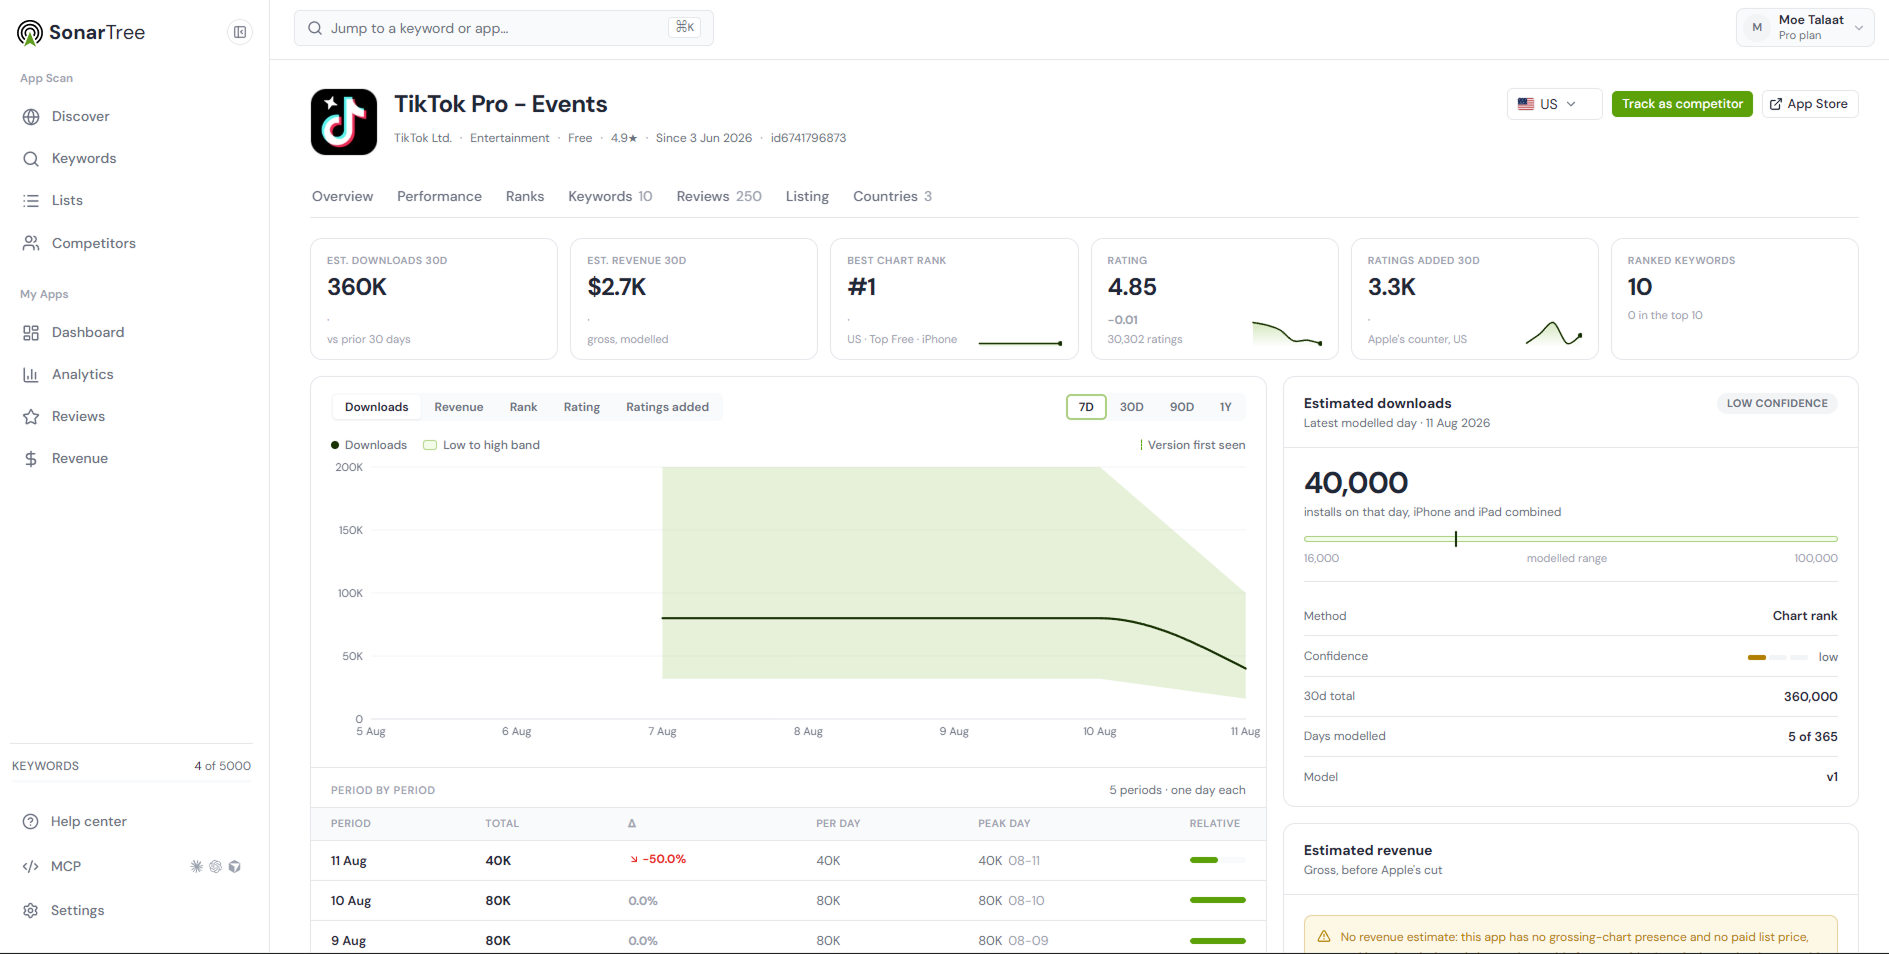Show the Downloads chart metric
The height and width of the screenshot is (954, 1889).
pyautogui.click(x=377, y=407)
